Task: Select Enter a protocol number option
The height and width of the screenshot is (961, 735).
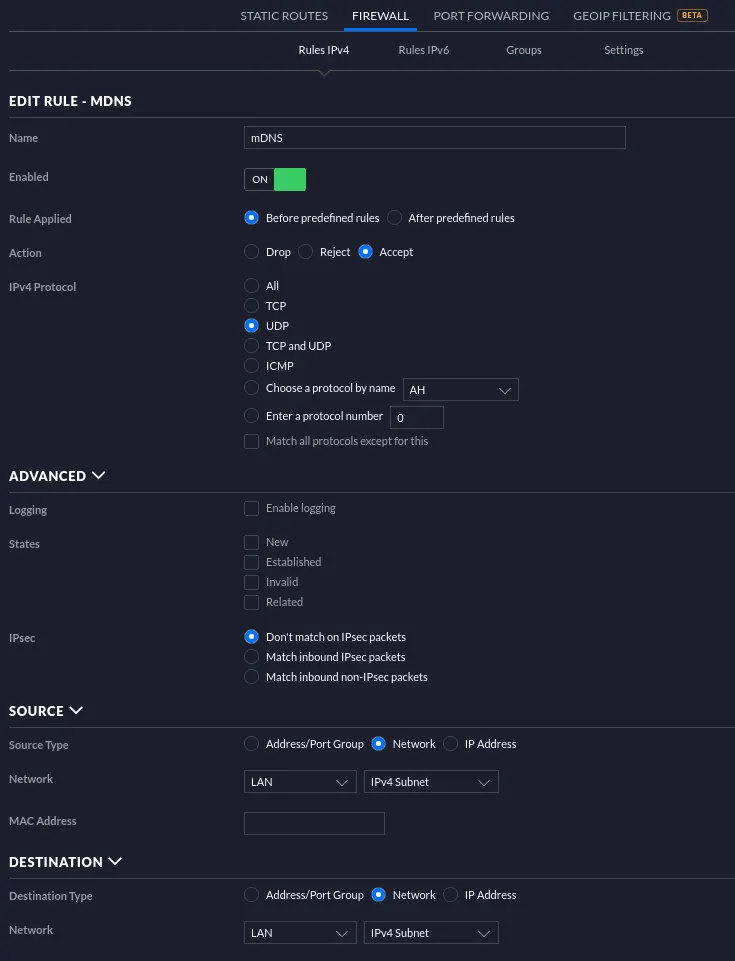Action: point(251,416)
